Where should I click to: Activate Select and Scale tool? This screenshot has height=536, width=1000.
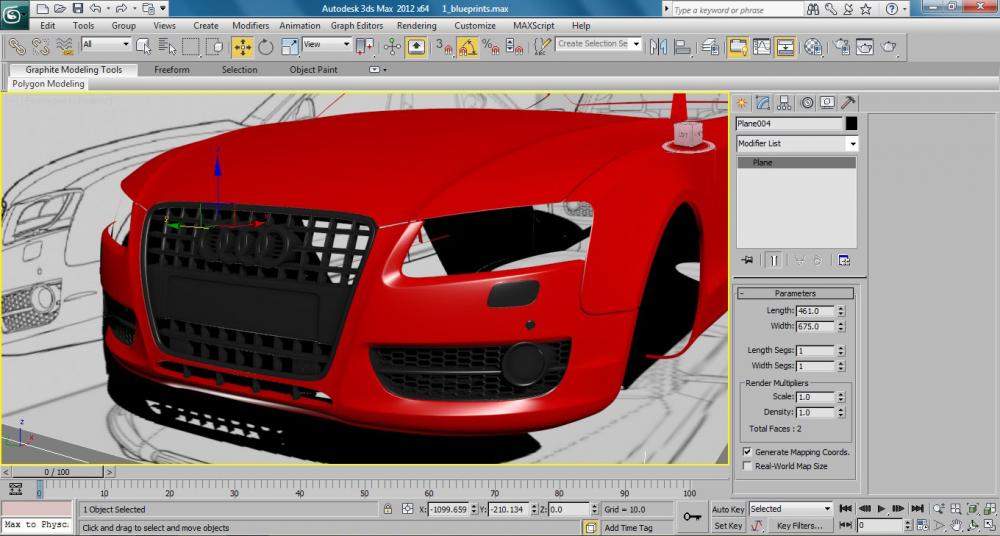[290, 46]
